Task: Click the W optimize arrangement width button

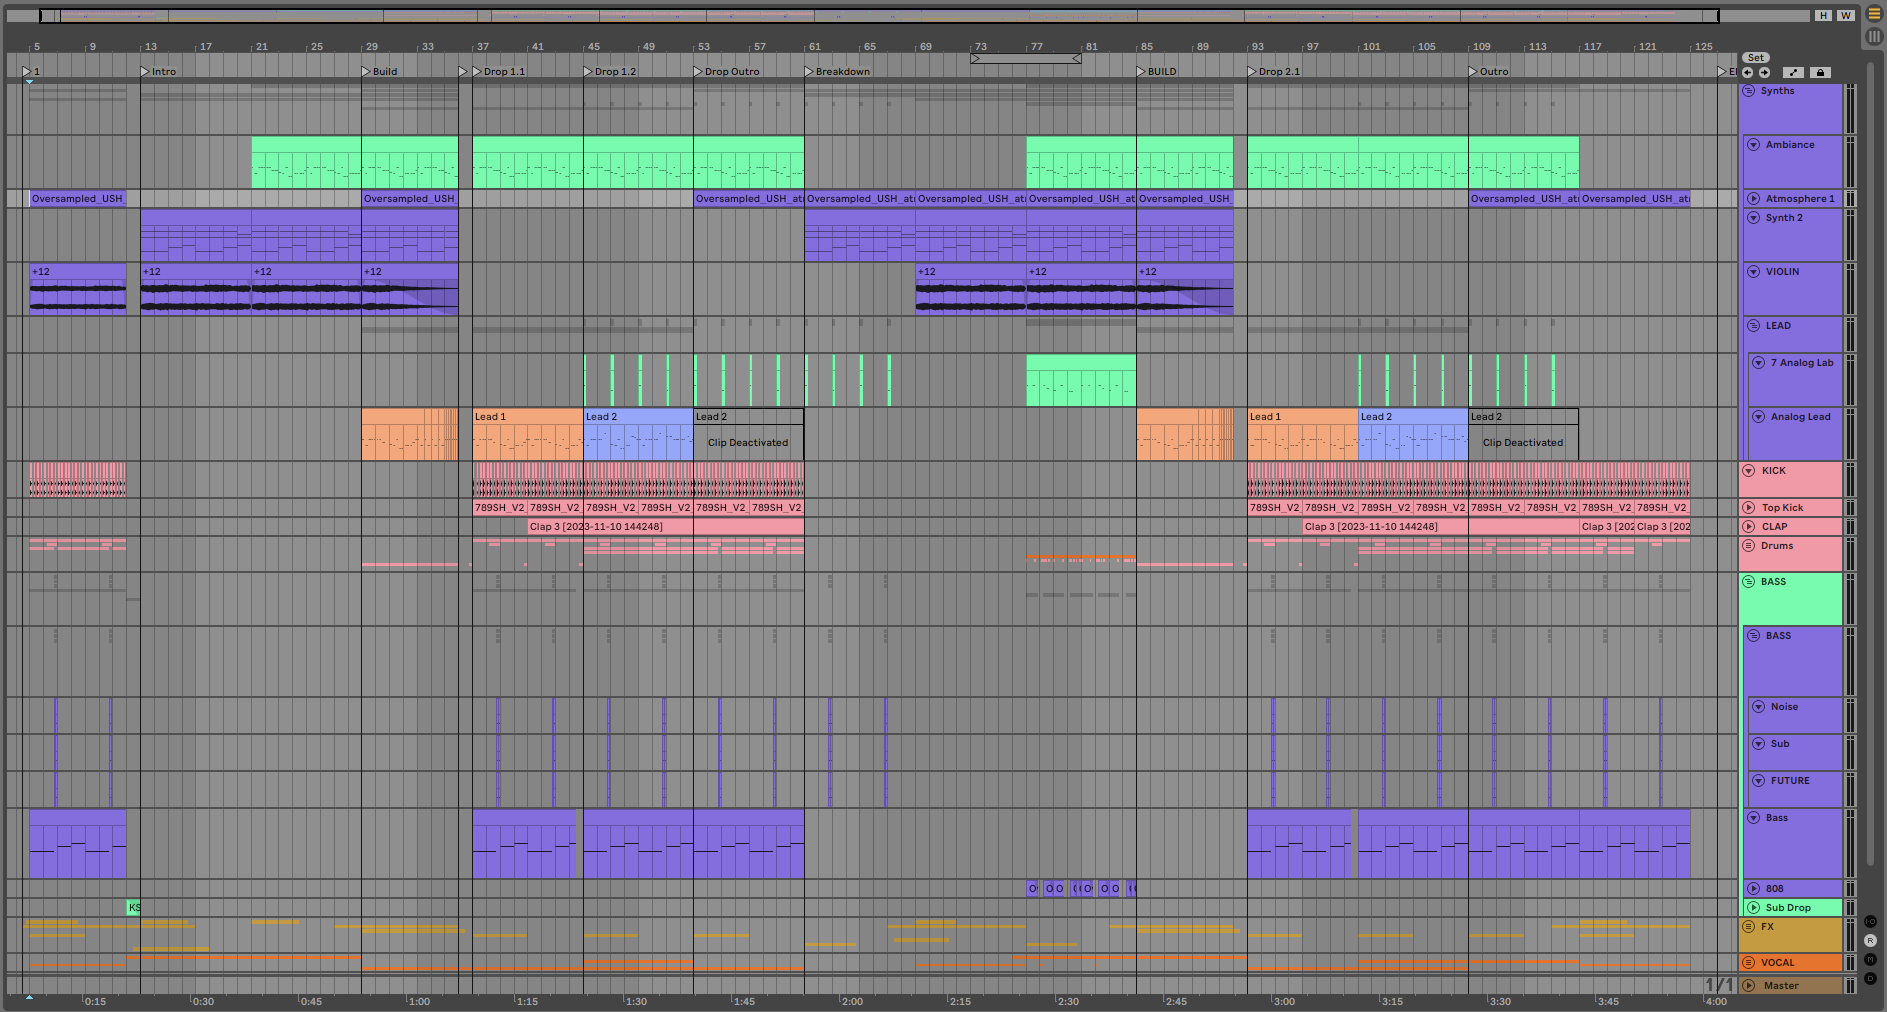Action: [1845, 16]
